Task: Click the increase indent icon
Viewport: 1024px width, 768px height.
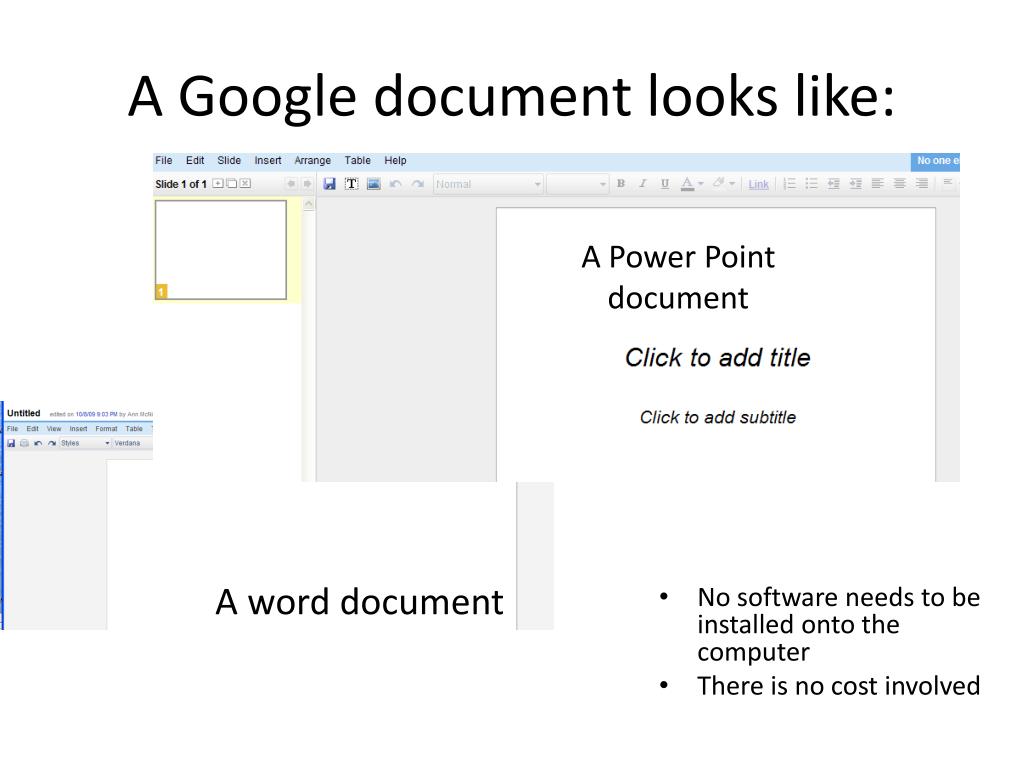Action: coord(856,184)
